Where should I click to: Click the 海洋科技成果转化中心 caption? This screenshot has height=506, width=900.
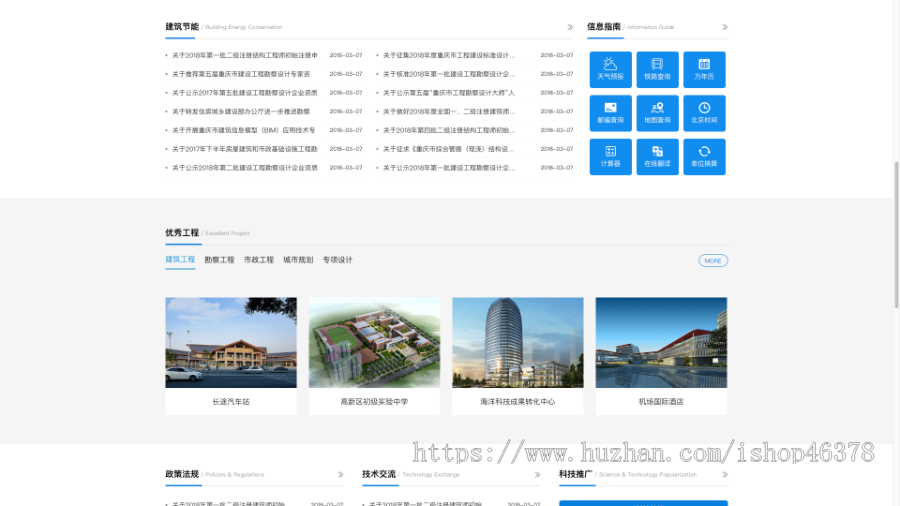pos(518,402)
